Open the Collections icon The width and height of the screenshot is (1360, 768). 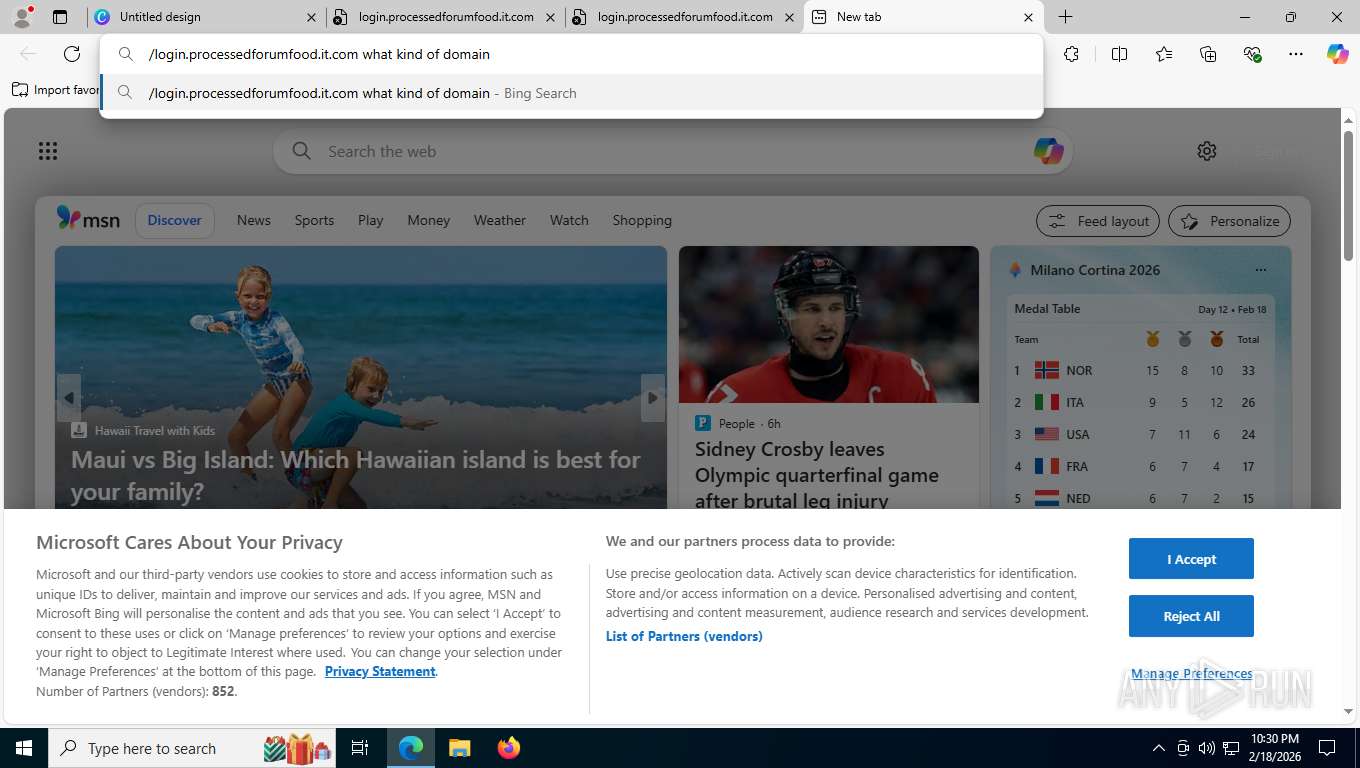pos(1208,54)
